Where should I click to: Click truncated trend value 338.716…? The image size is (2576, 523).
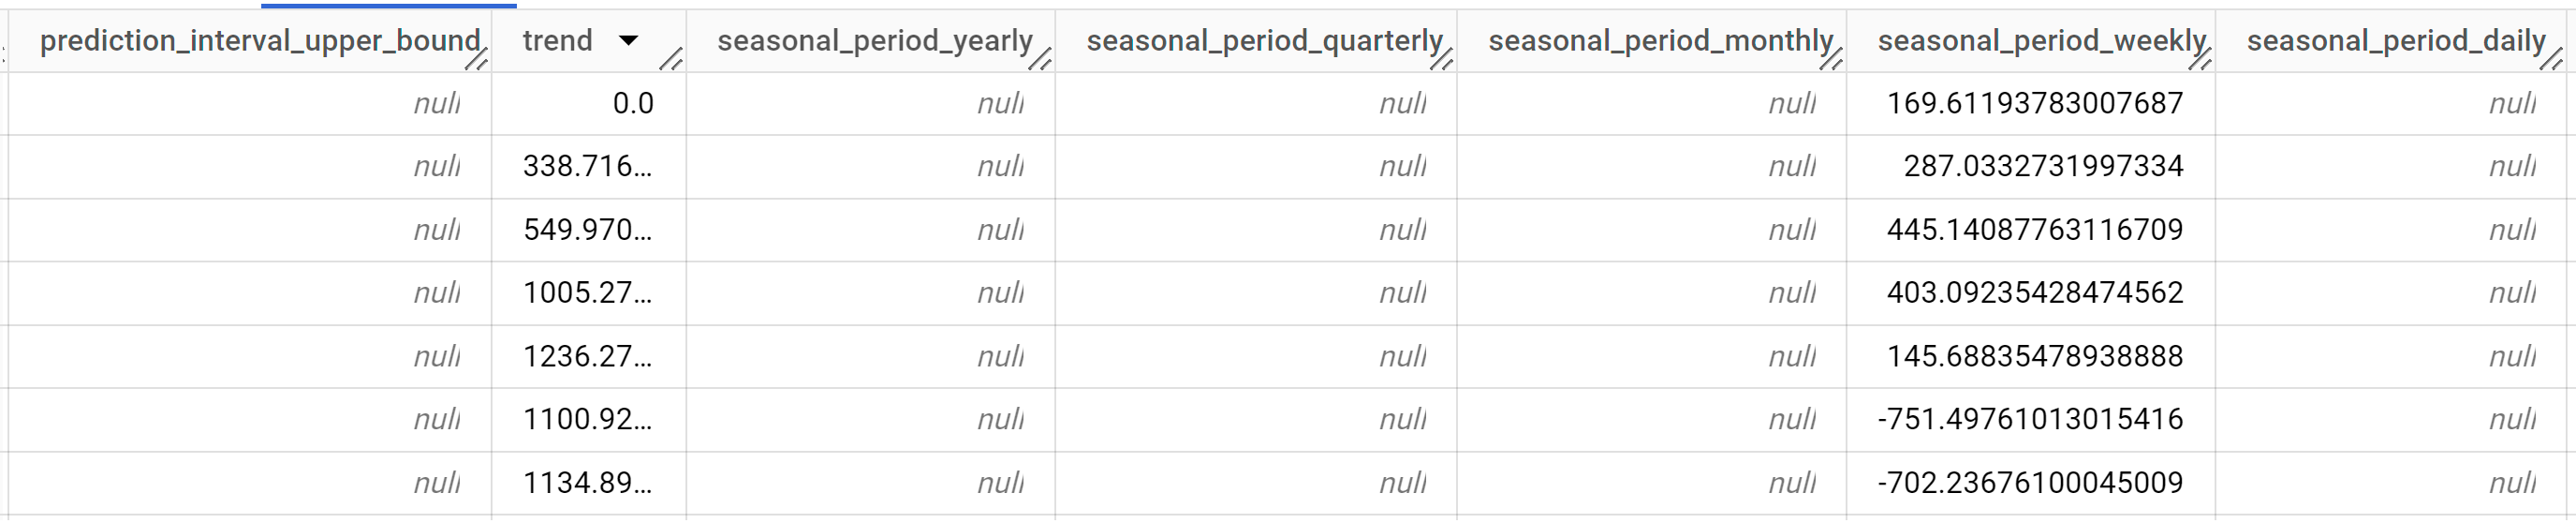tap(587, 166)
